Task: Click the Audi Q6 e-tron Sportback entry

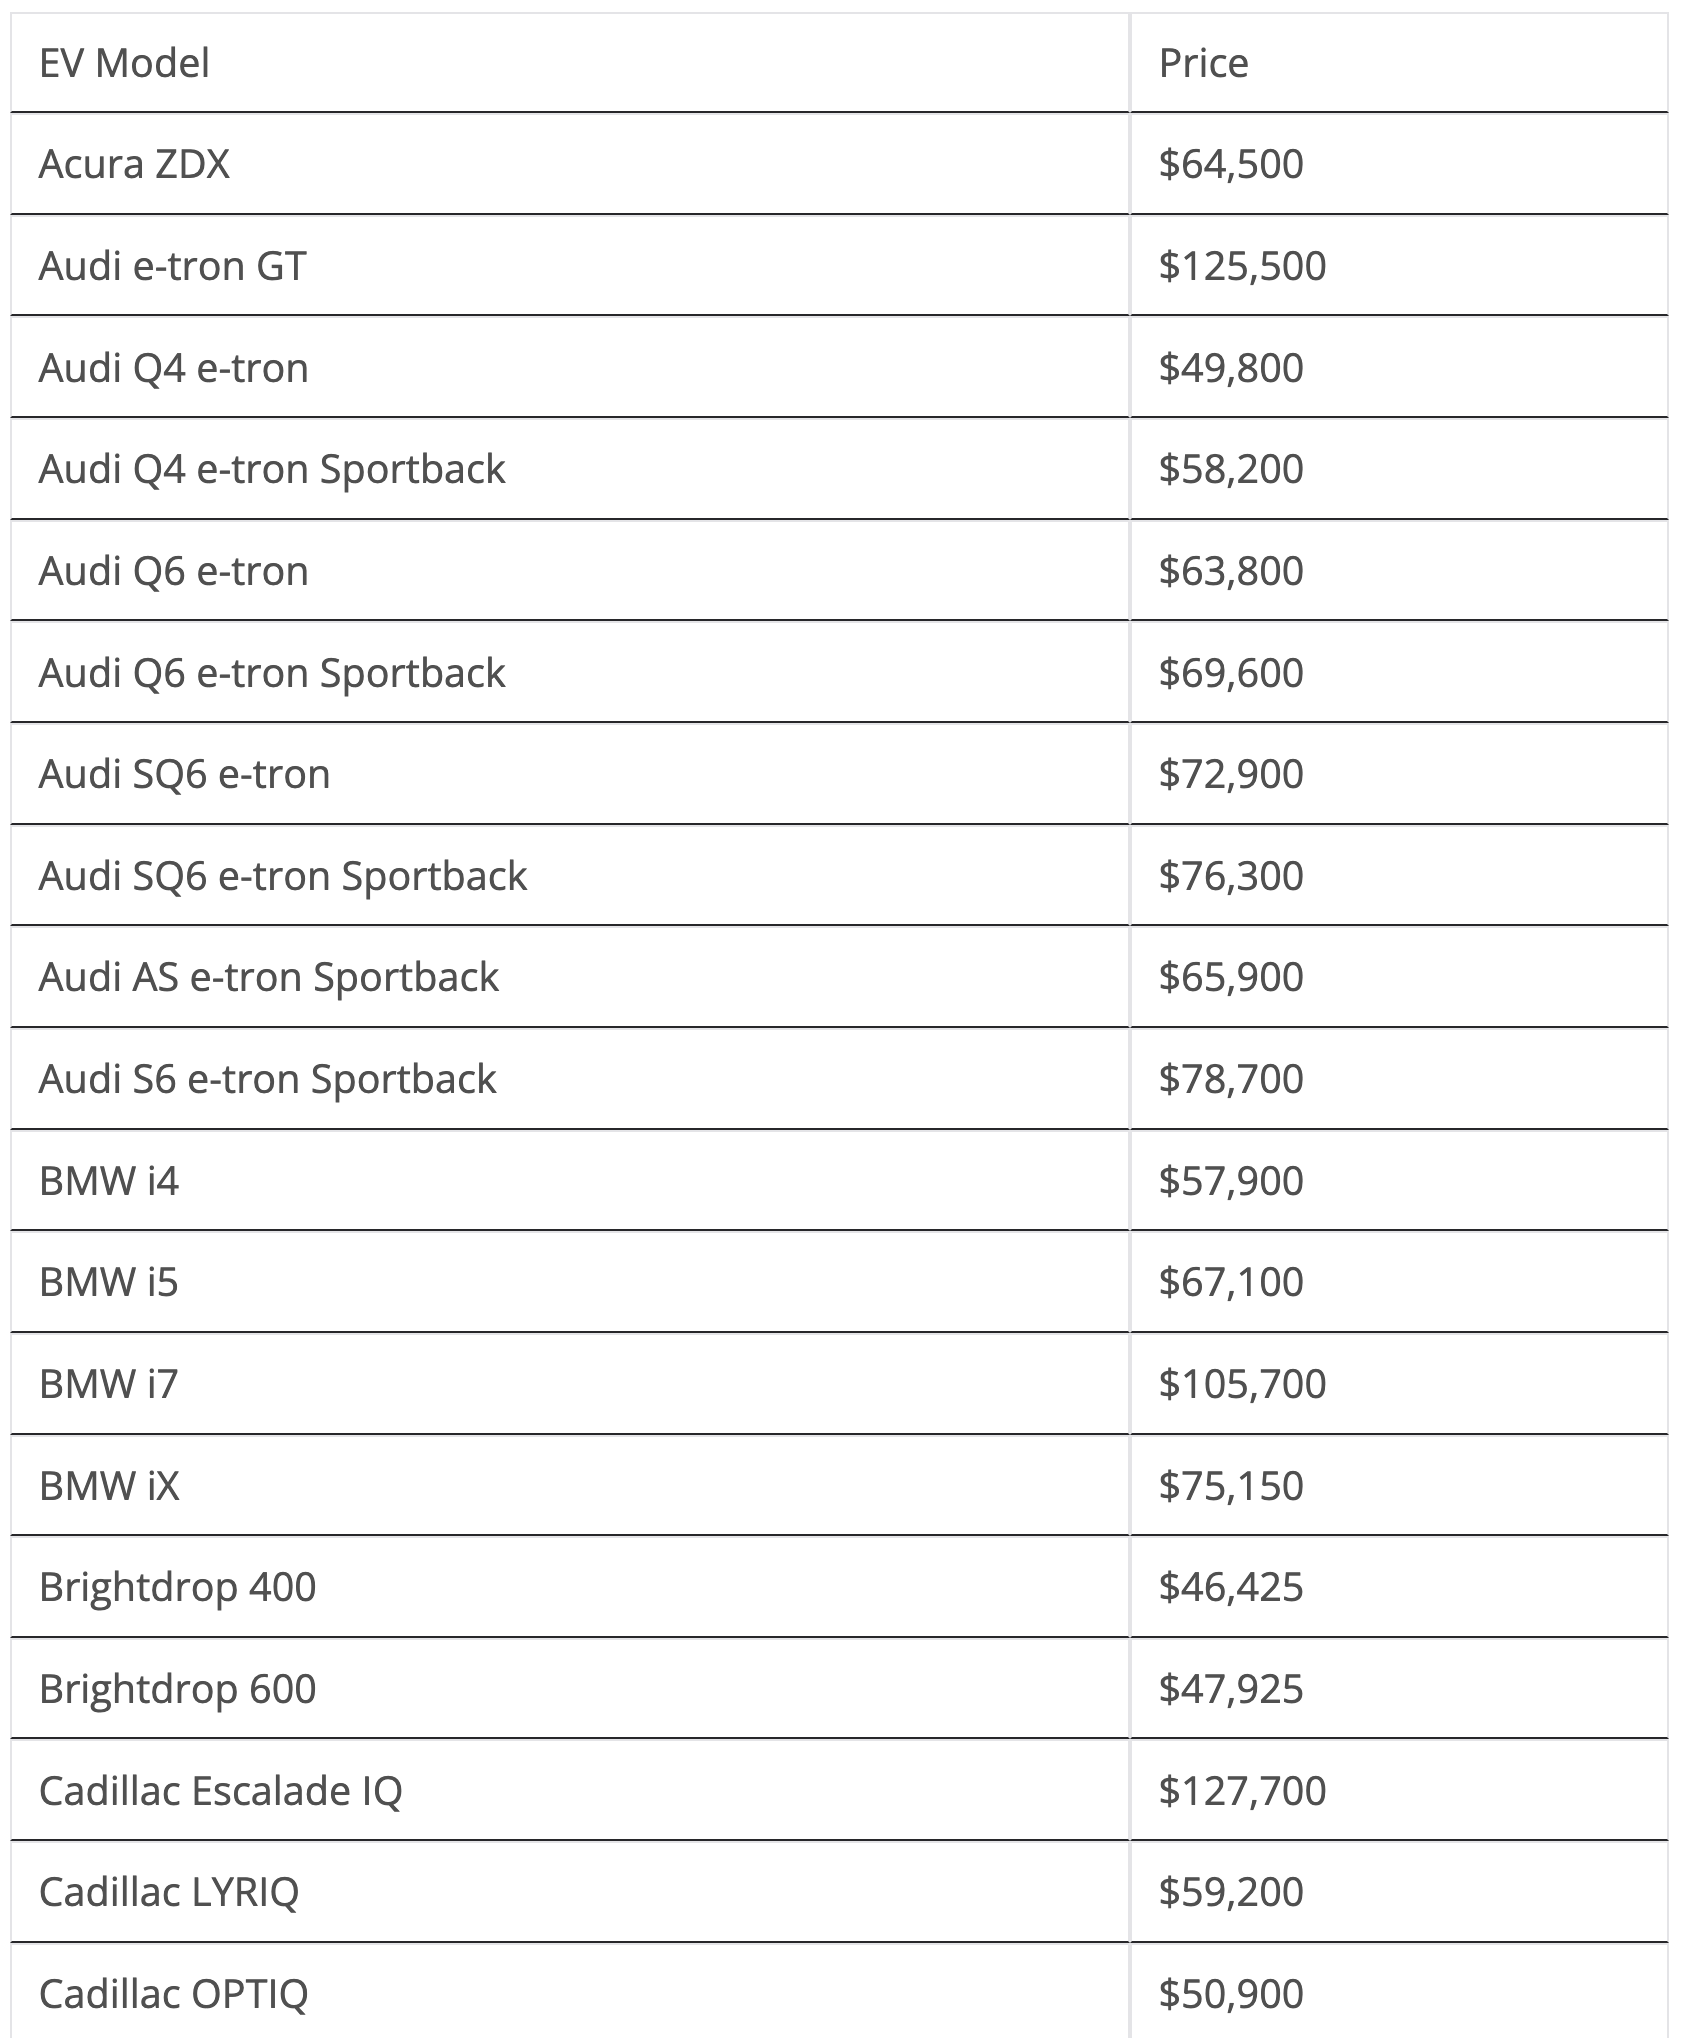Action: click(x=272, y=673)
